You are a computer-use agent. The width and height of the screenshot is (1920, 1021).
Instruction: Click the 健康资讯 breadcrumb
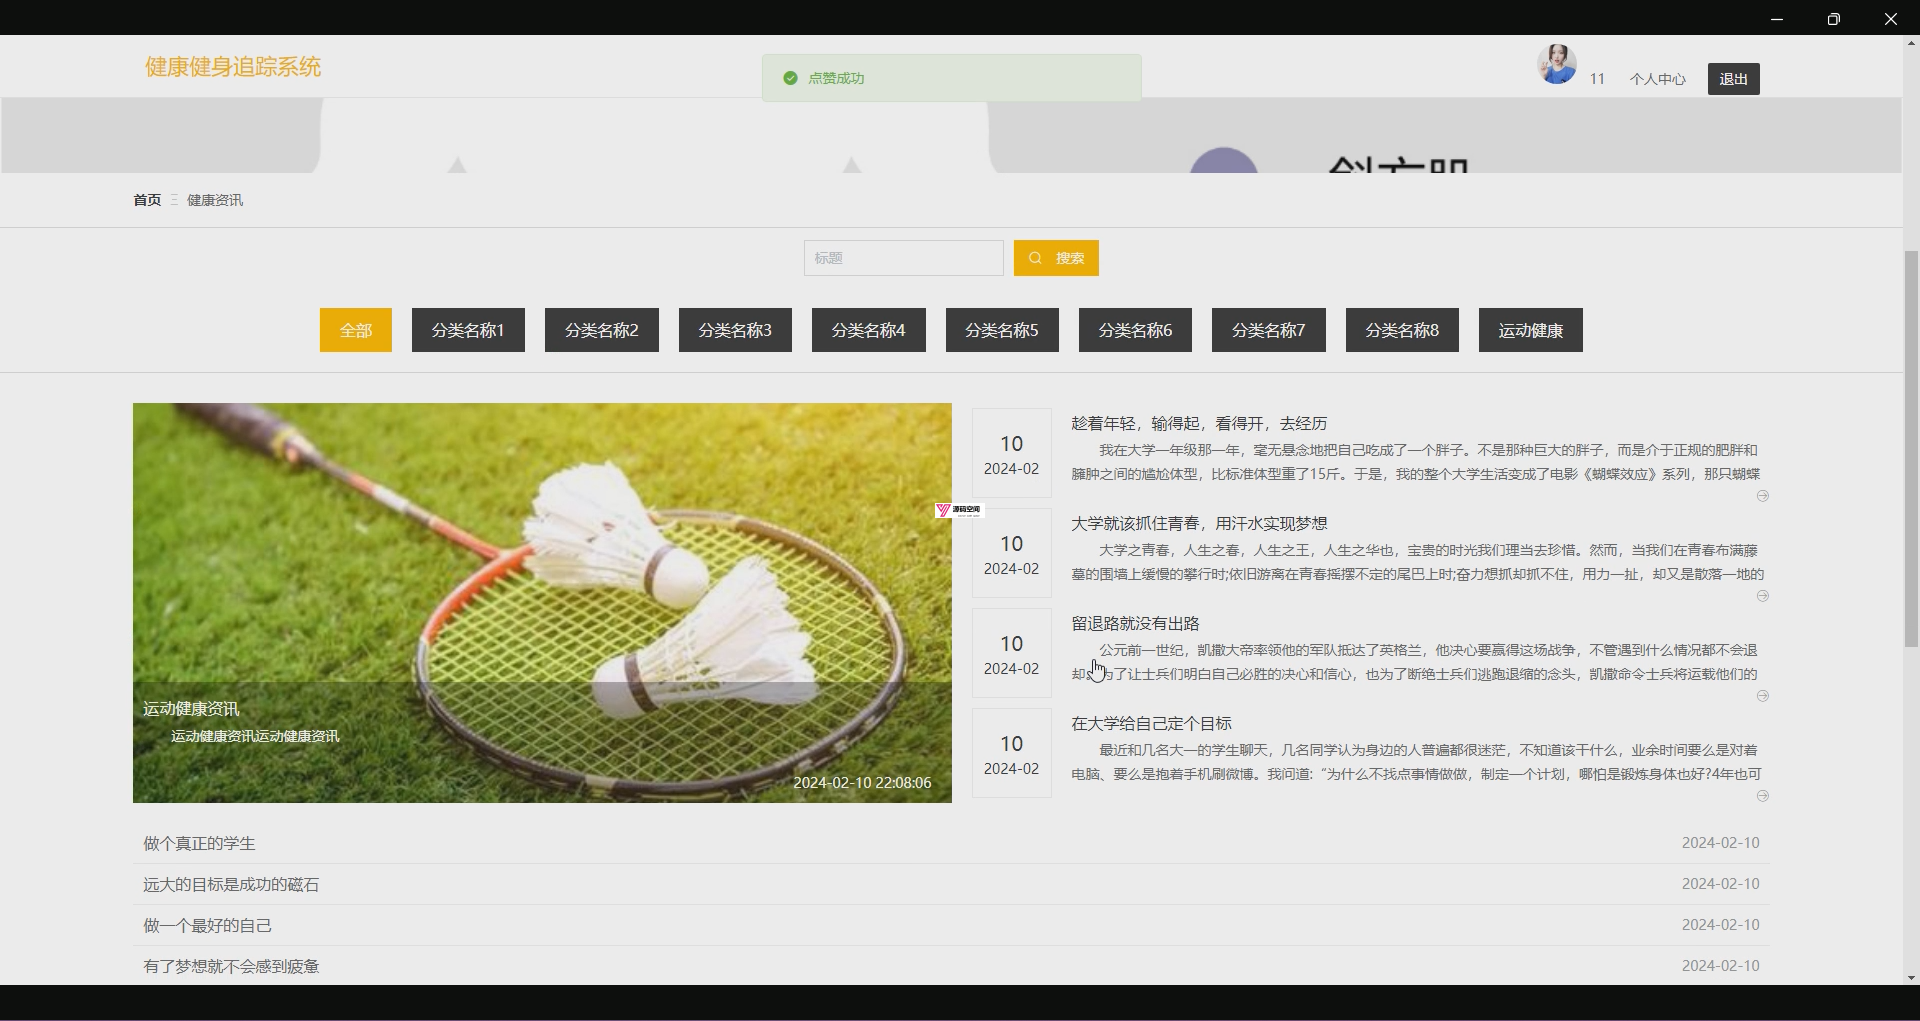(215, 200)
